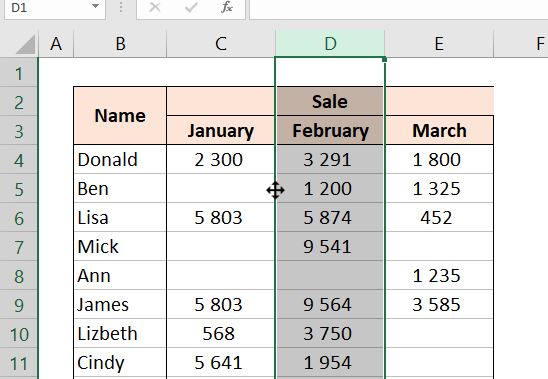Click the February header cell
The image size is (548, 379).
[330, 130]
